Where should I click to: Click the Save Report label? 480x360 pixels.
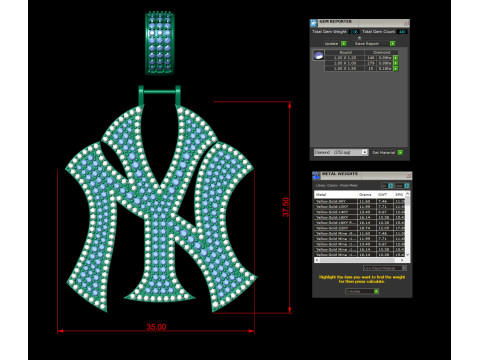[x=367, y=44]
